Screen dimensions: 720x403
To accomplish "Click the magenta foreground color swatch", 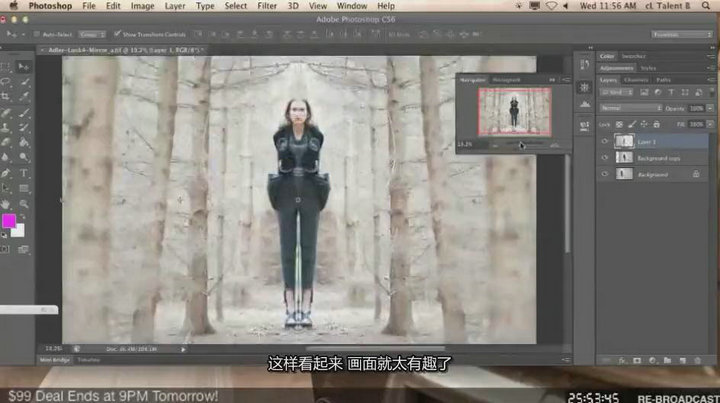I will tap(8, 221).
